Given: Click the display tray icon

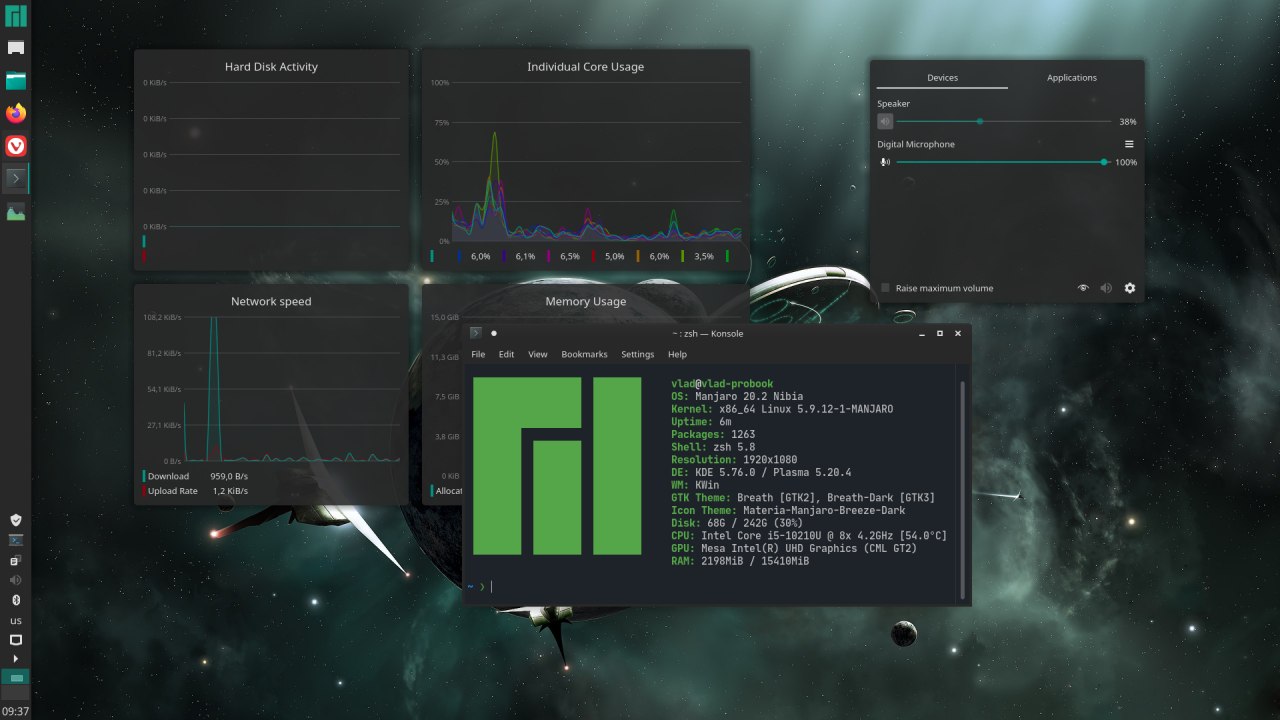Looking at the screenshot, I should coord(16,639).
